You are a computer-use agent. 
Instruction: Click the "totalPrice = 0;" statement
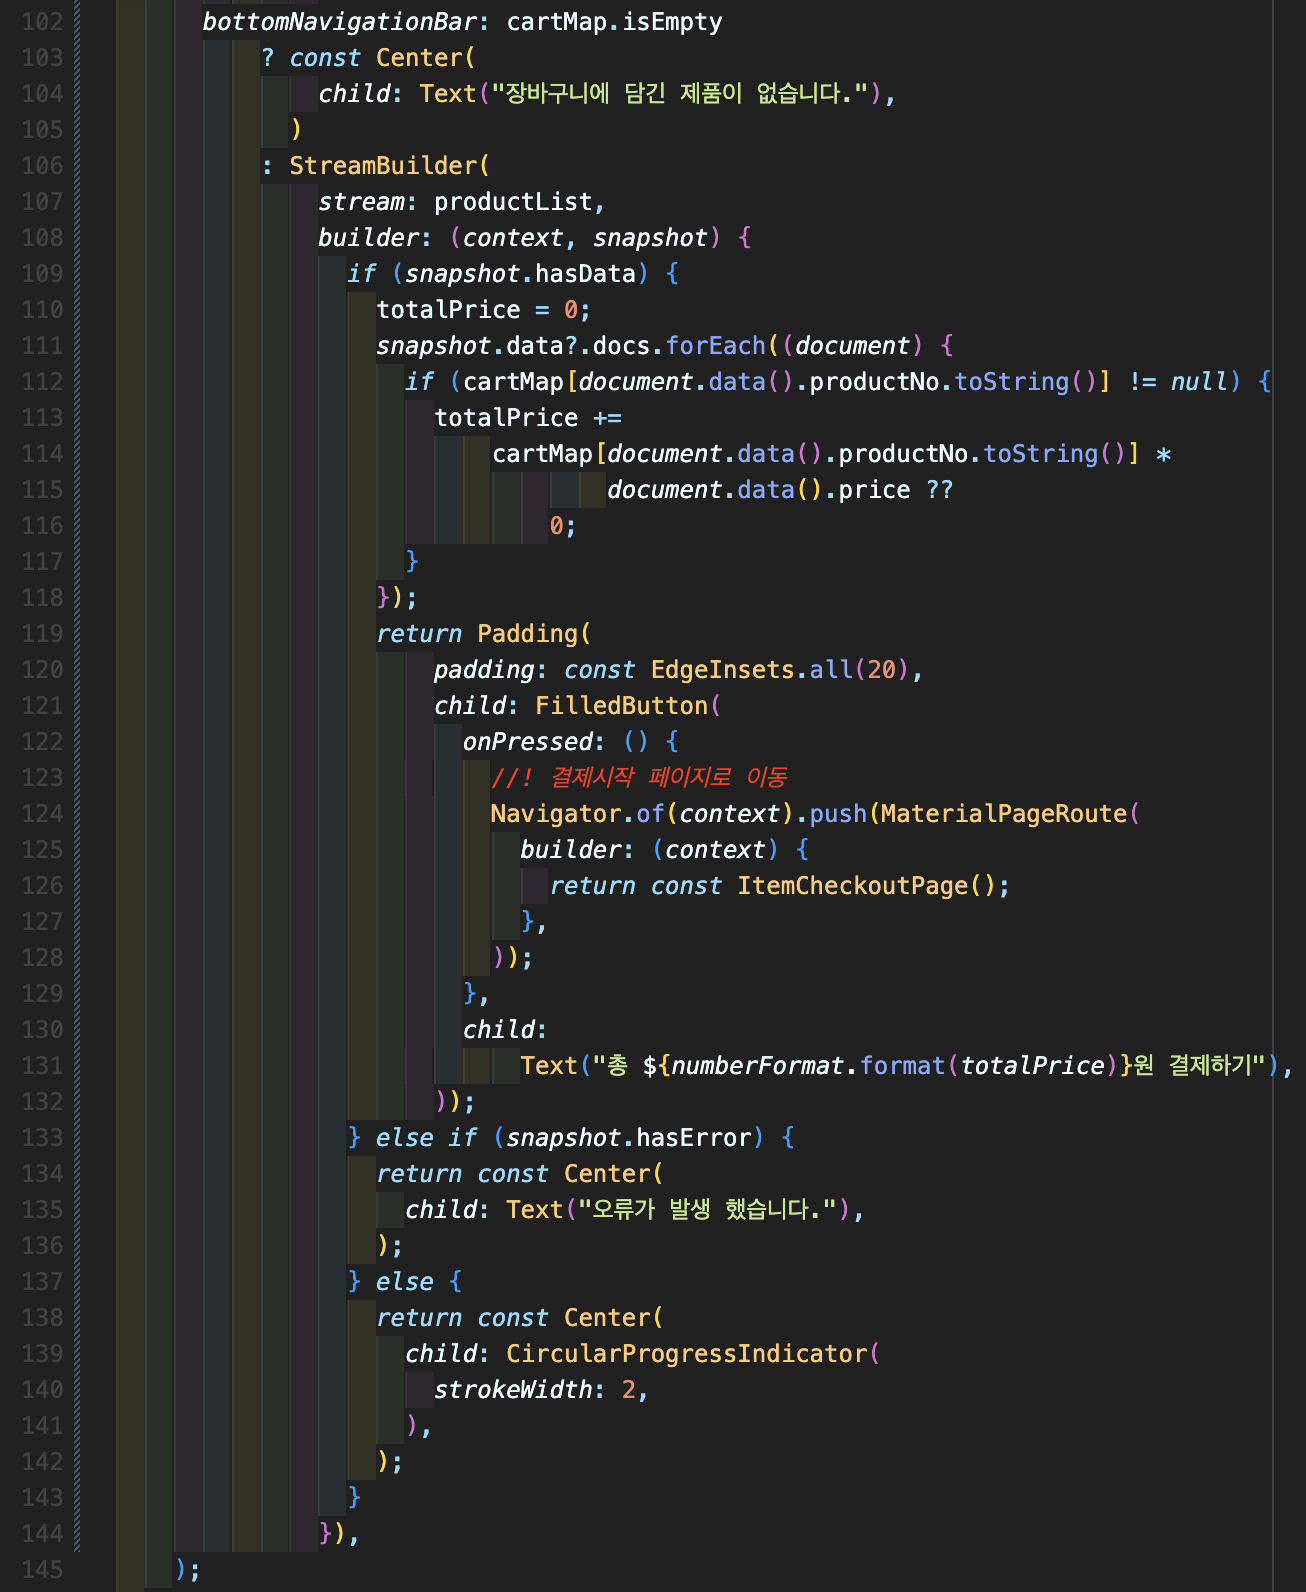pyautogui.click(x=484, y=310)
